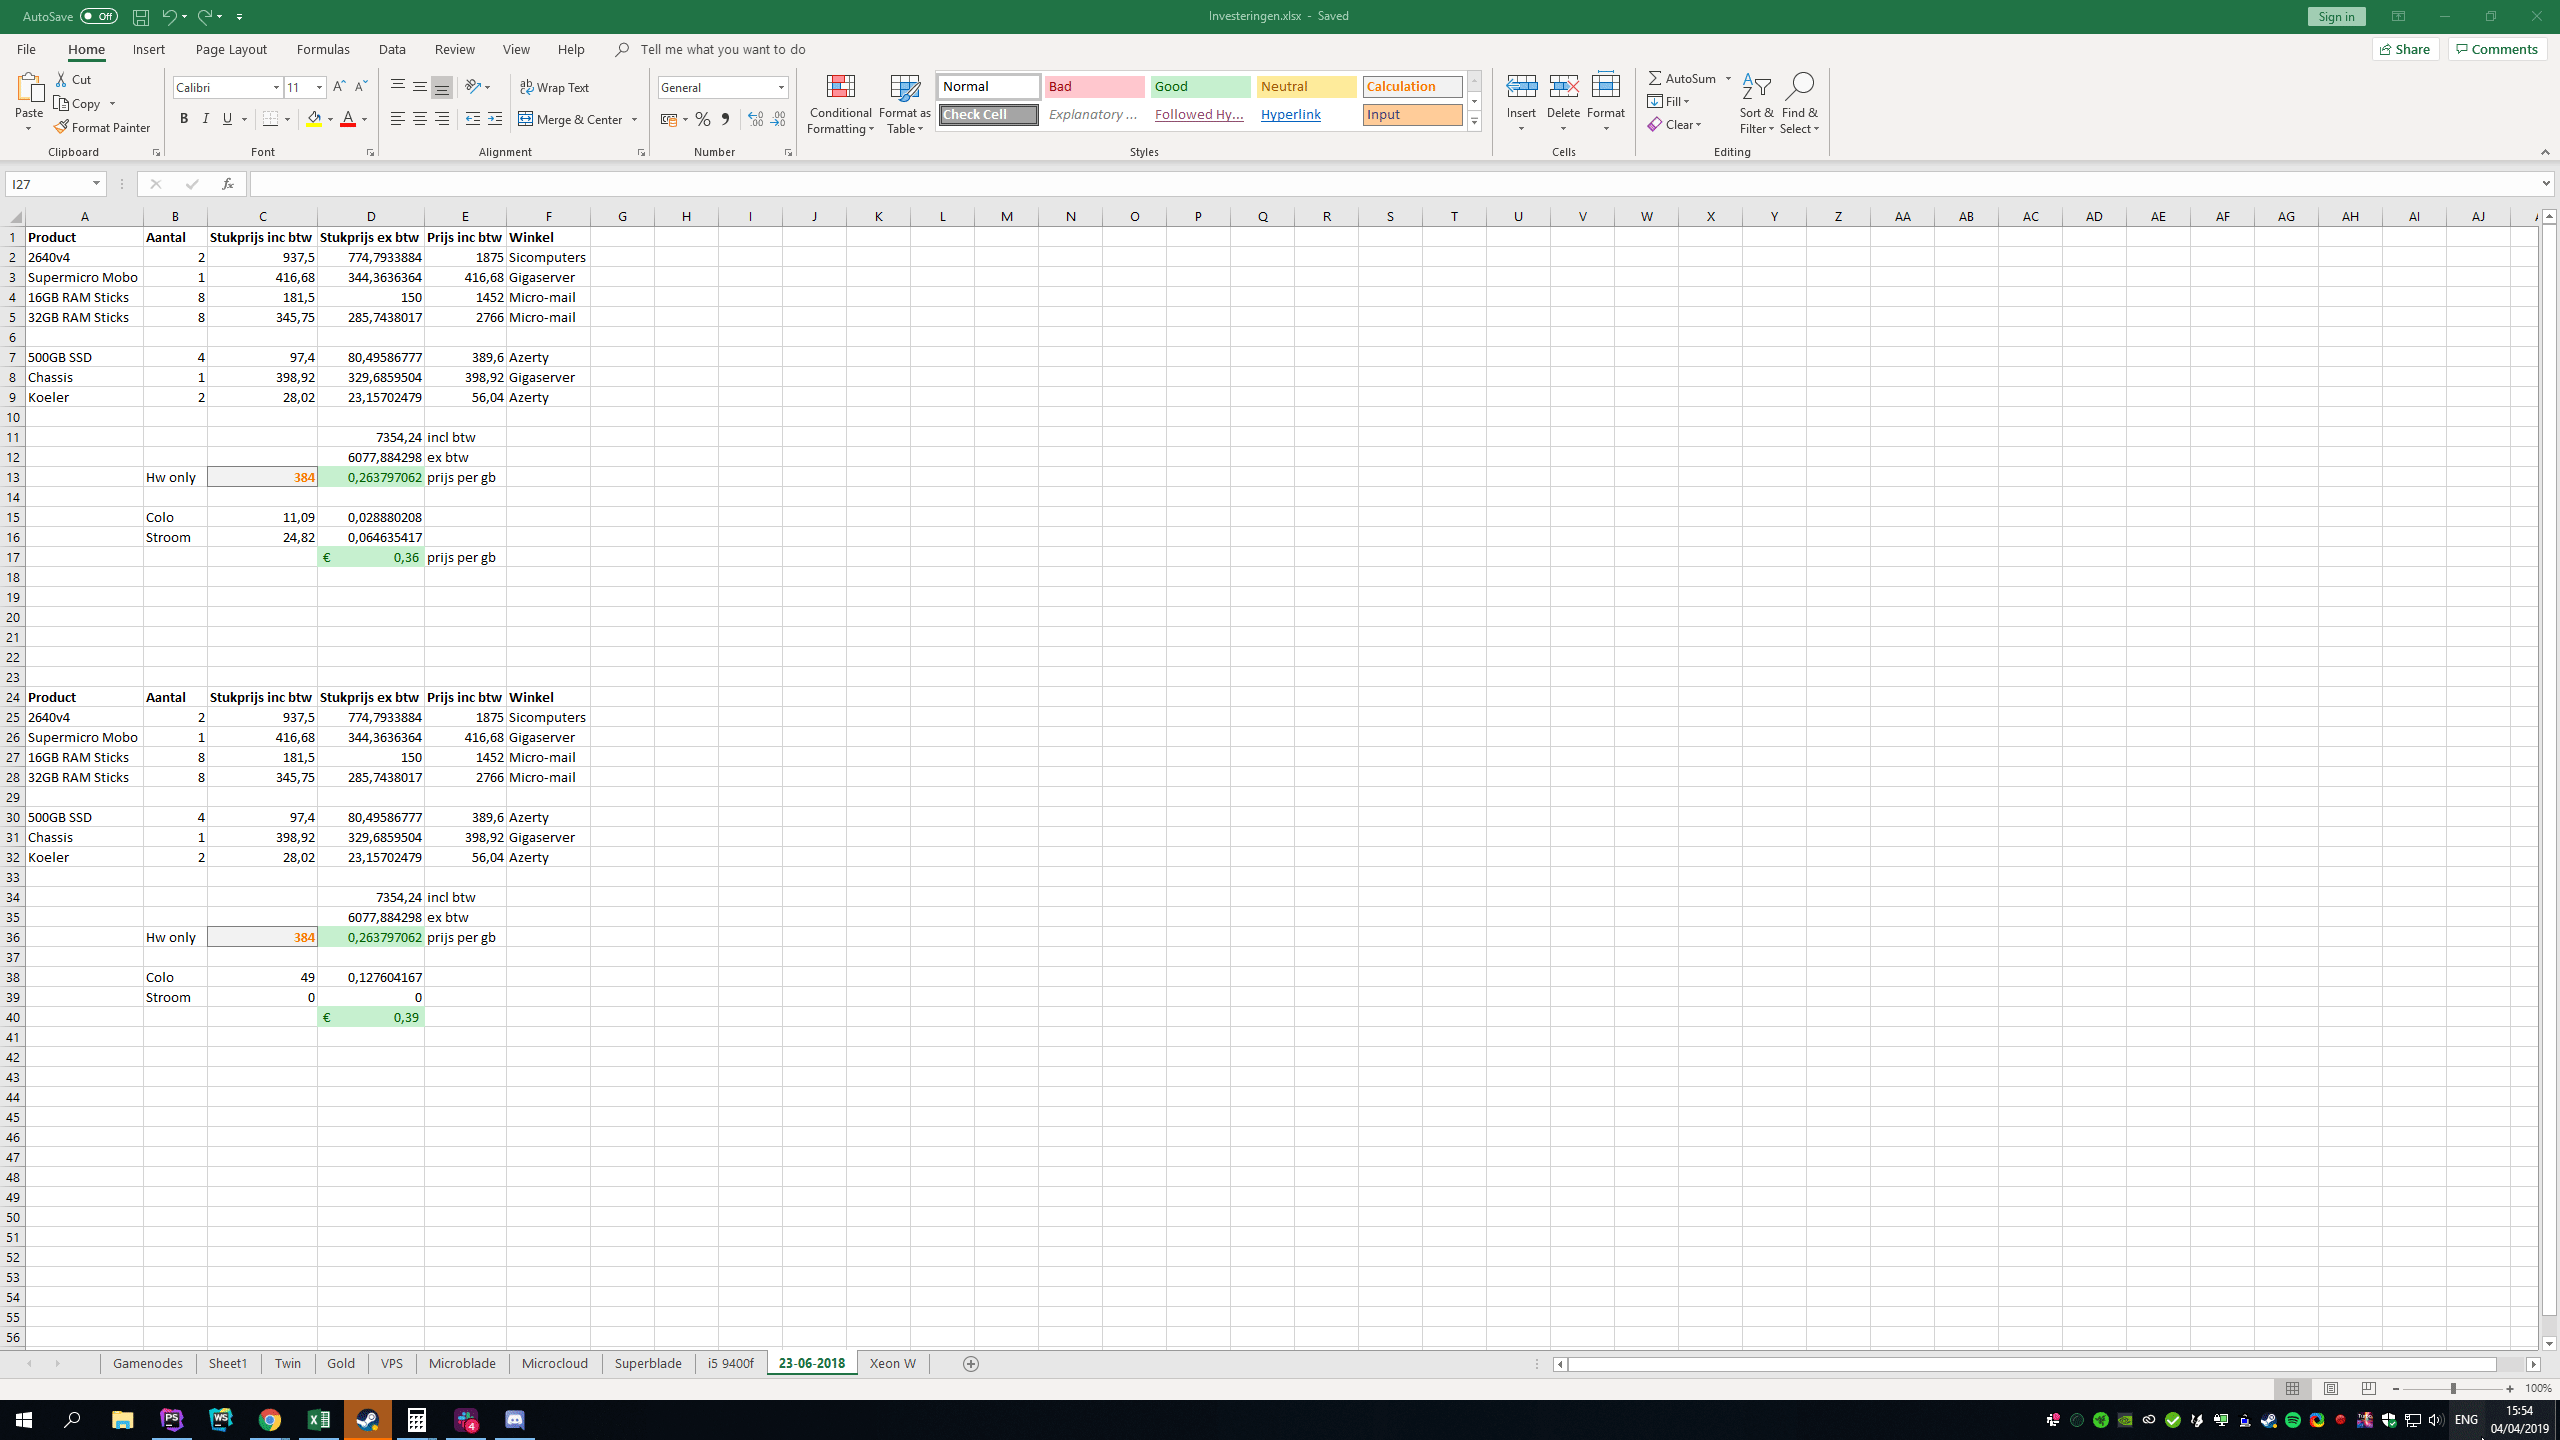Click the Insert Function fx icon
The width and height of the screenshot is (2560, 1440).
pyautogui.click(x=228, y=184)
